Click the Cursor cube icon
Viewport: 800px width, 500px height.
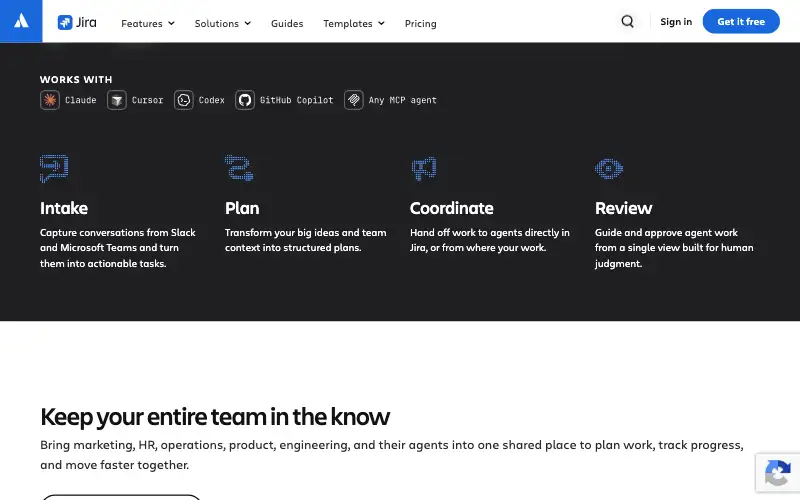click(x=117, y=100)
